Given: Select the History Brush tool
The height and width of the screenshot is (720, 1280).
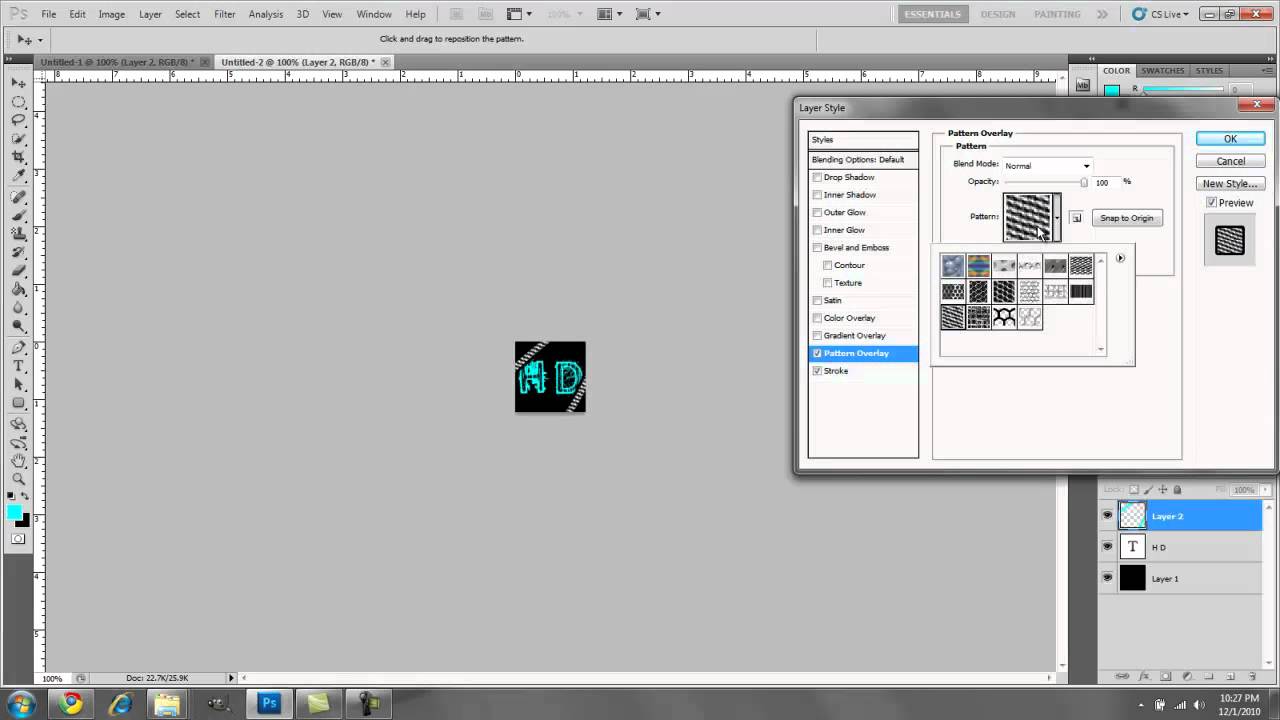Looking at the screenshot, I should tap(19, 252).
